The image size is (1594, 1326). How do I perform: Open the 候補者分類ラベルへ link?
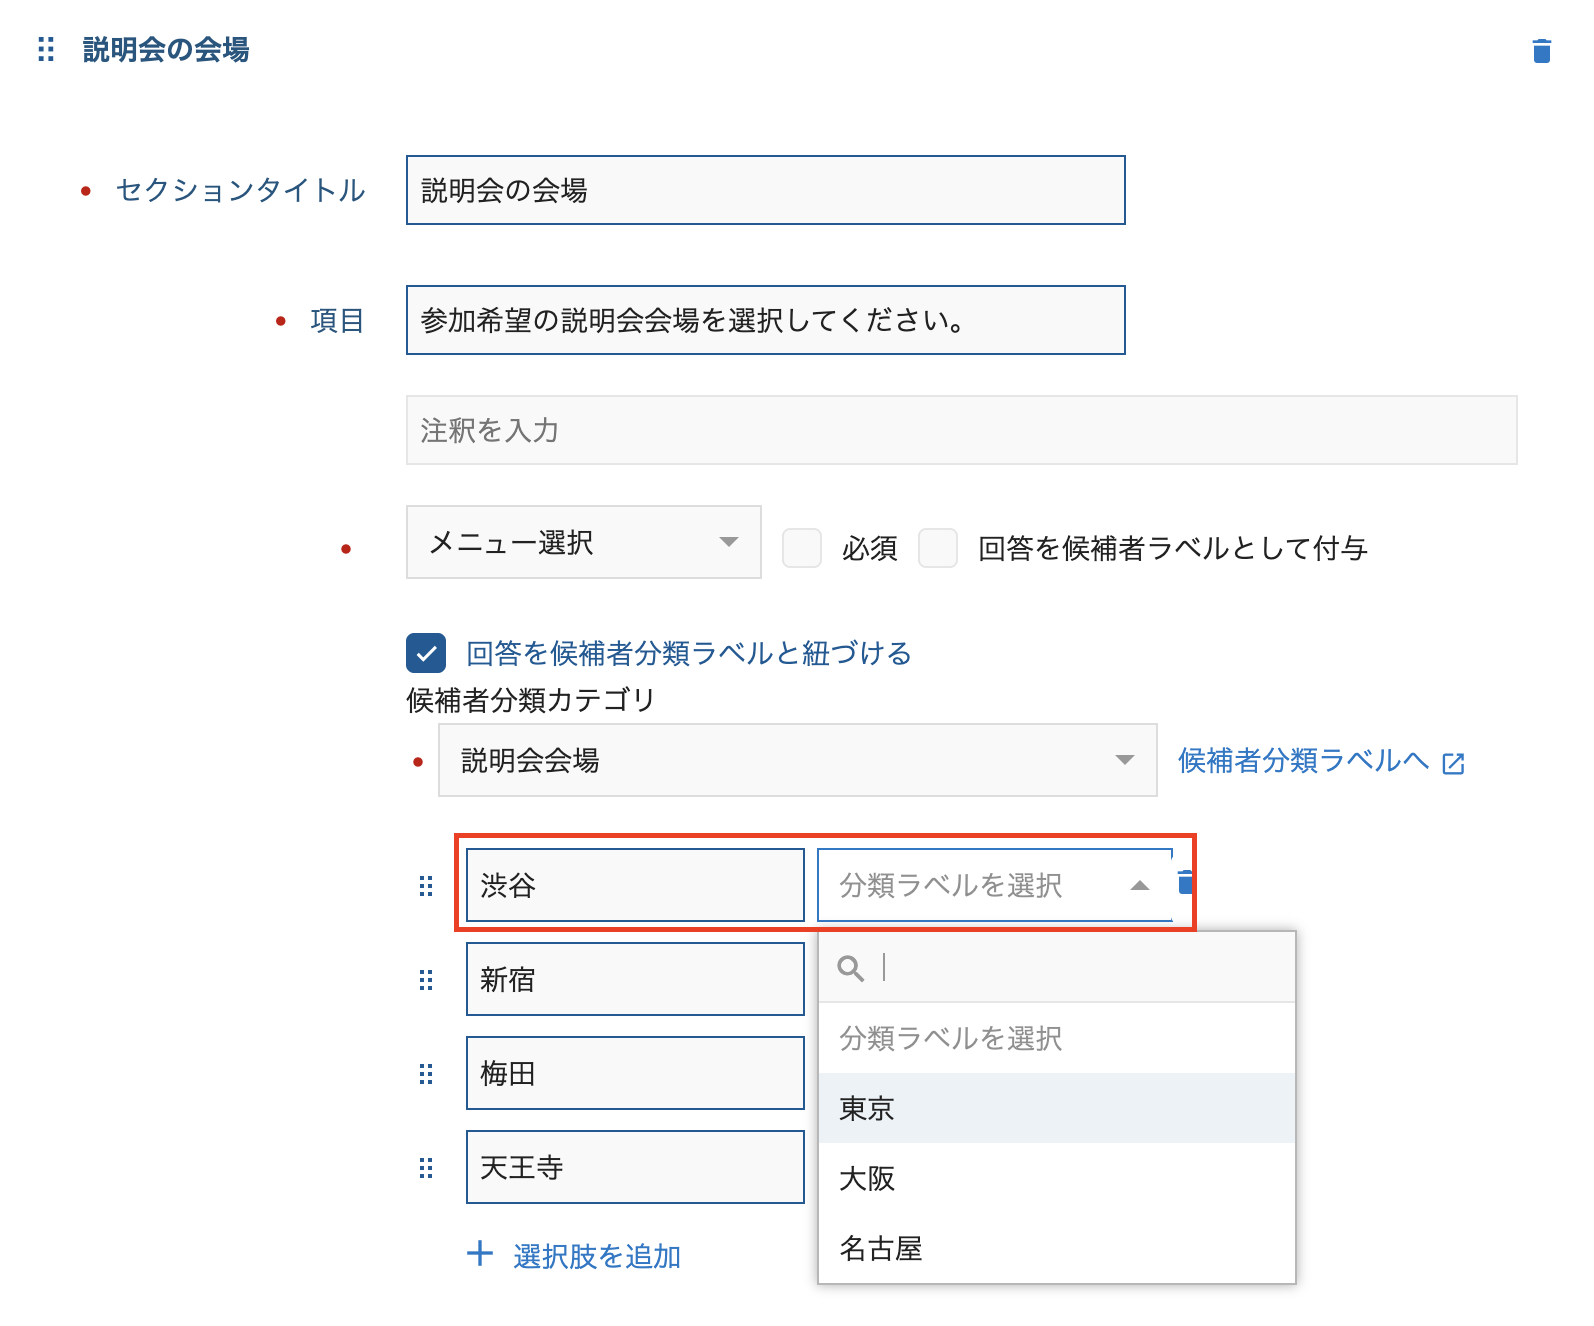tap(1320, 762)
